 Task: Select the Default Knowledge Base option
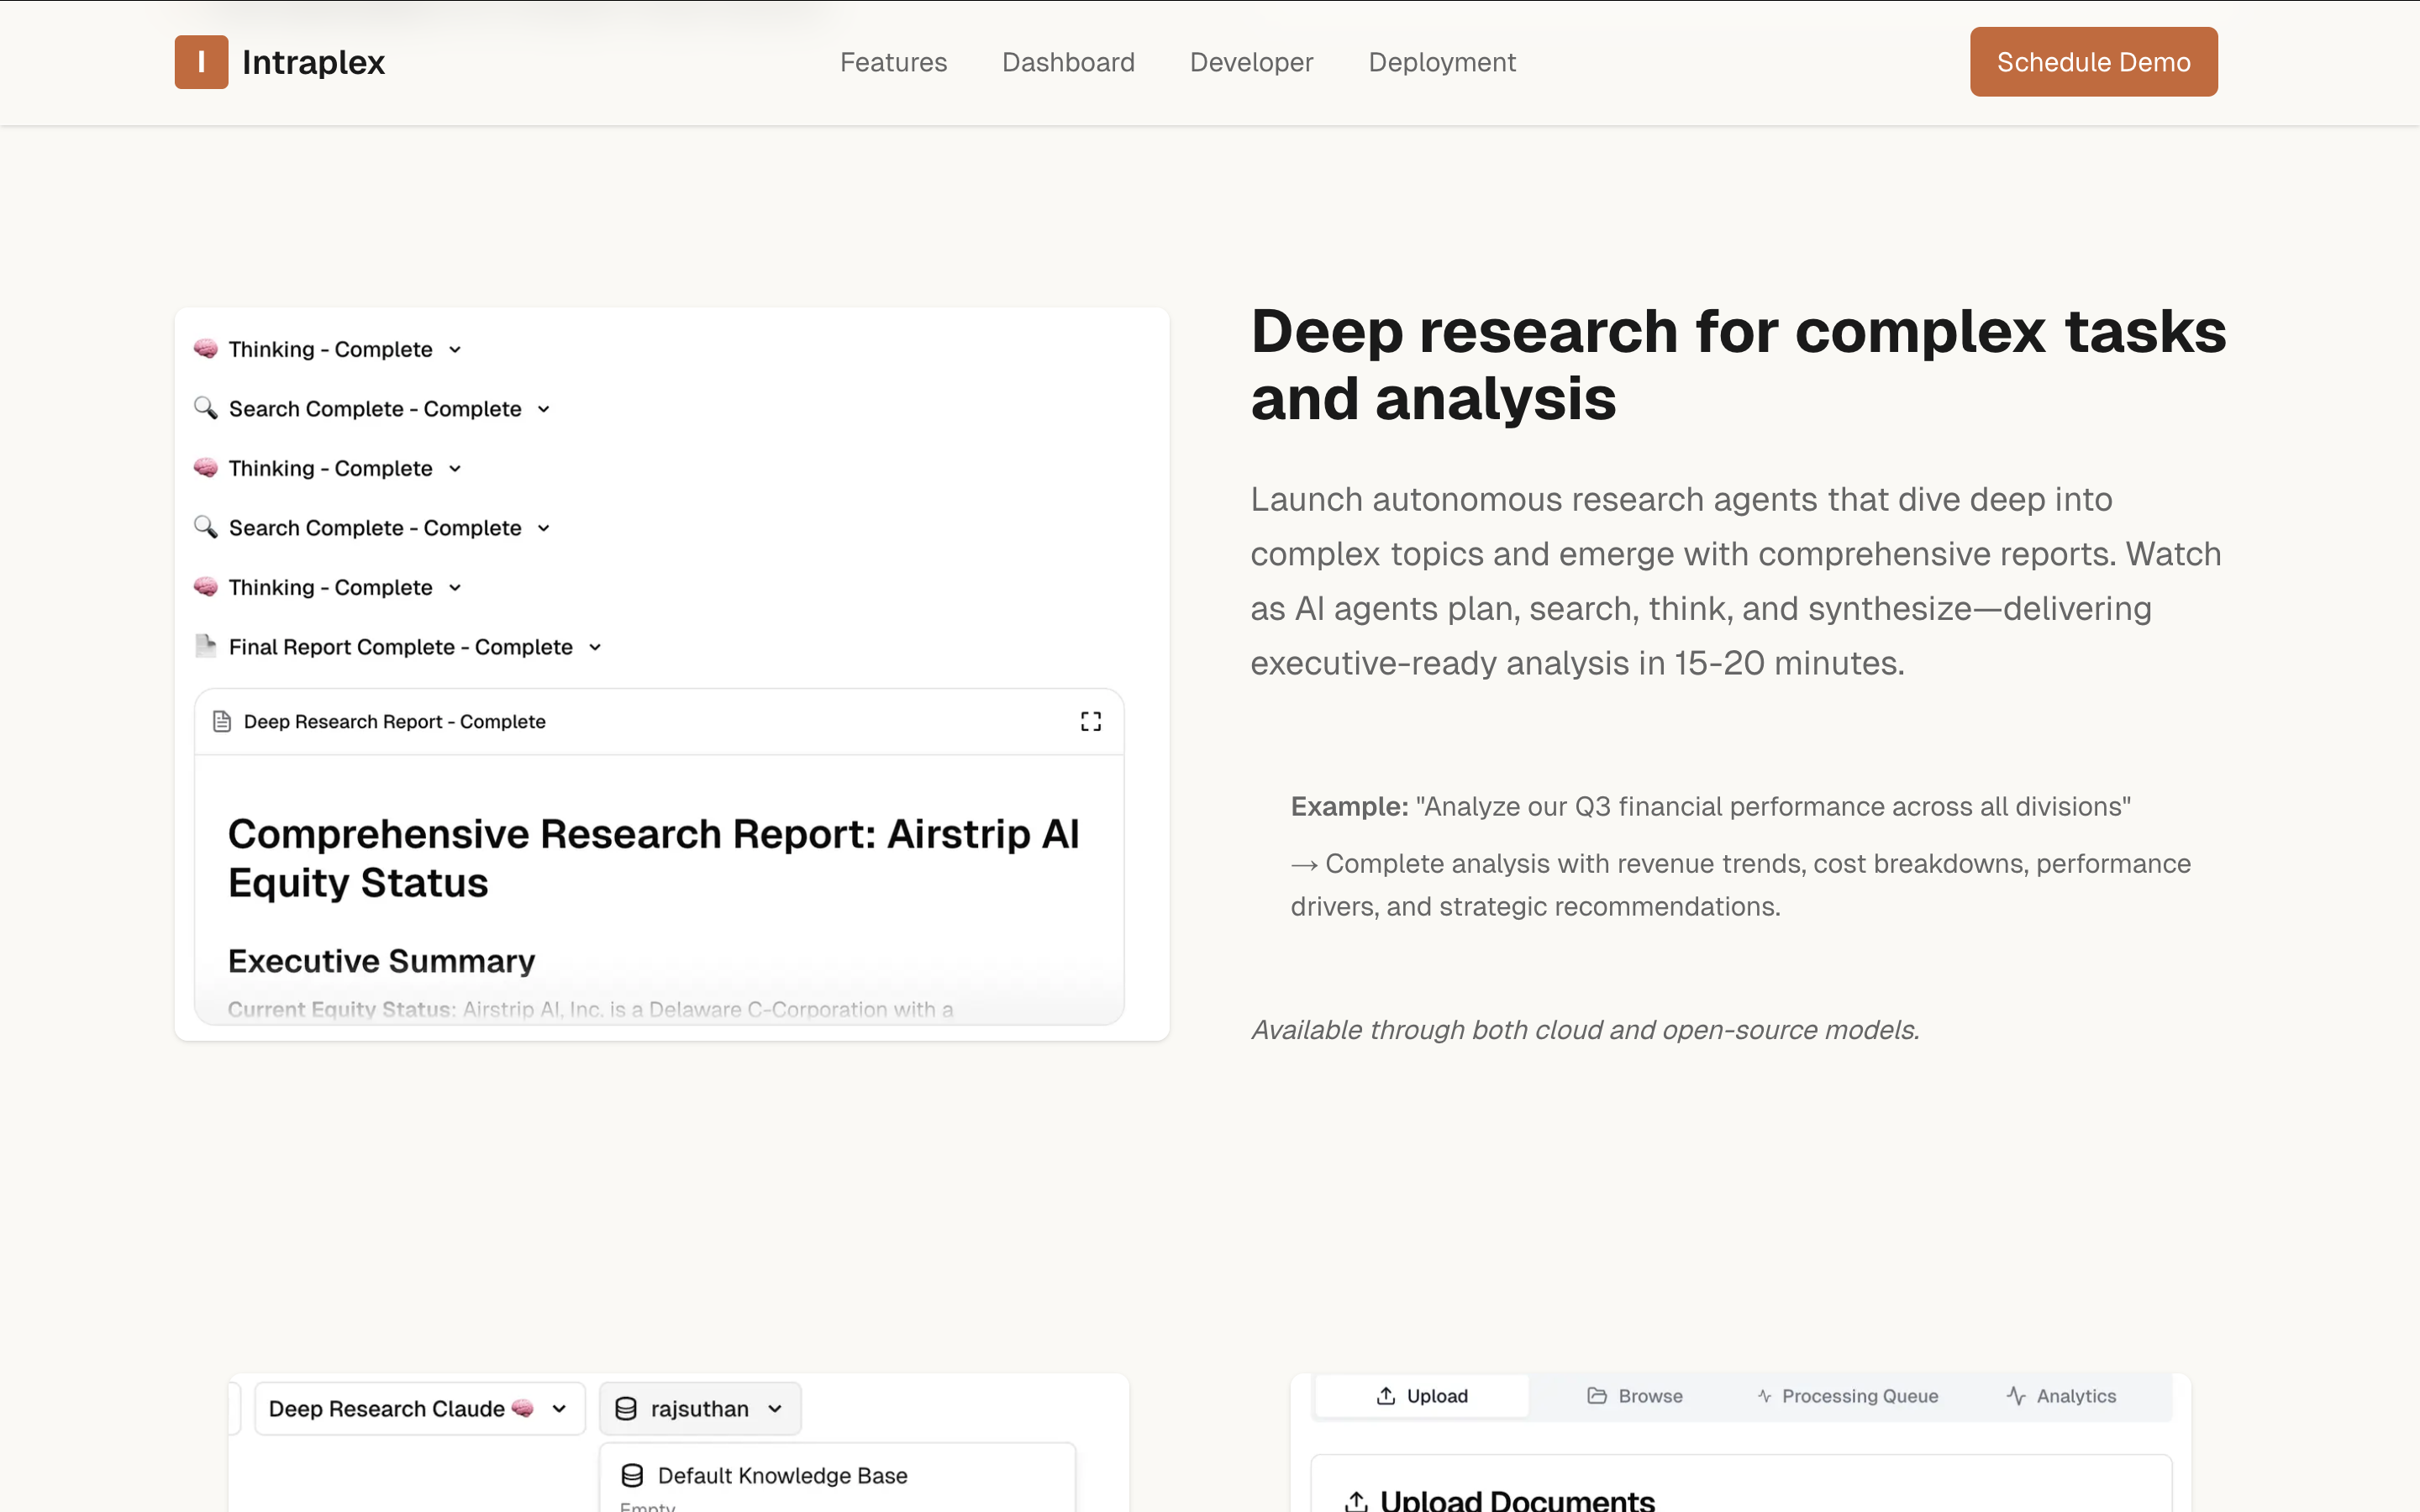782,1475
